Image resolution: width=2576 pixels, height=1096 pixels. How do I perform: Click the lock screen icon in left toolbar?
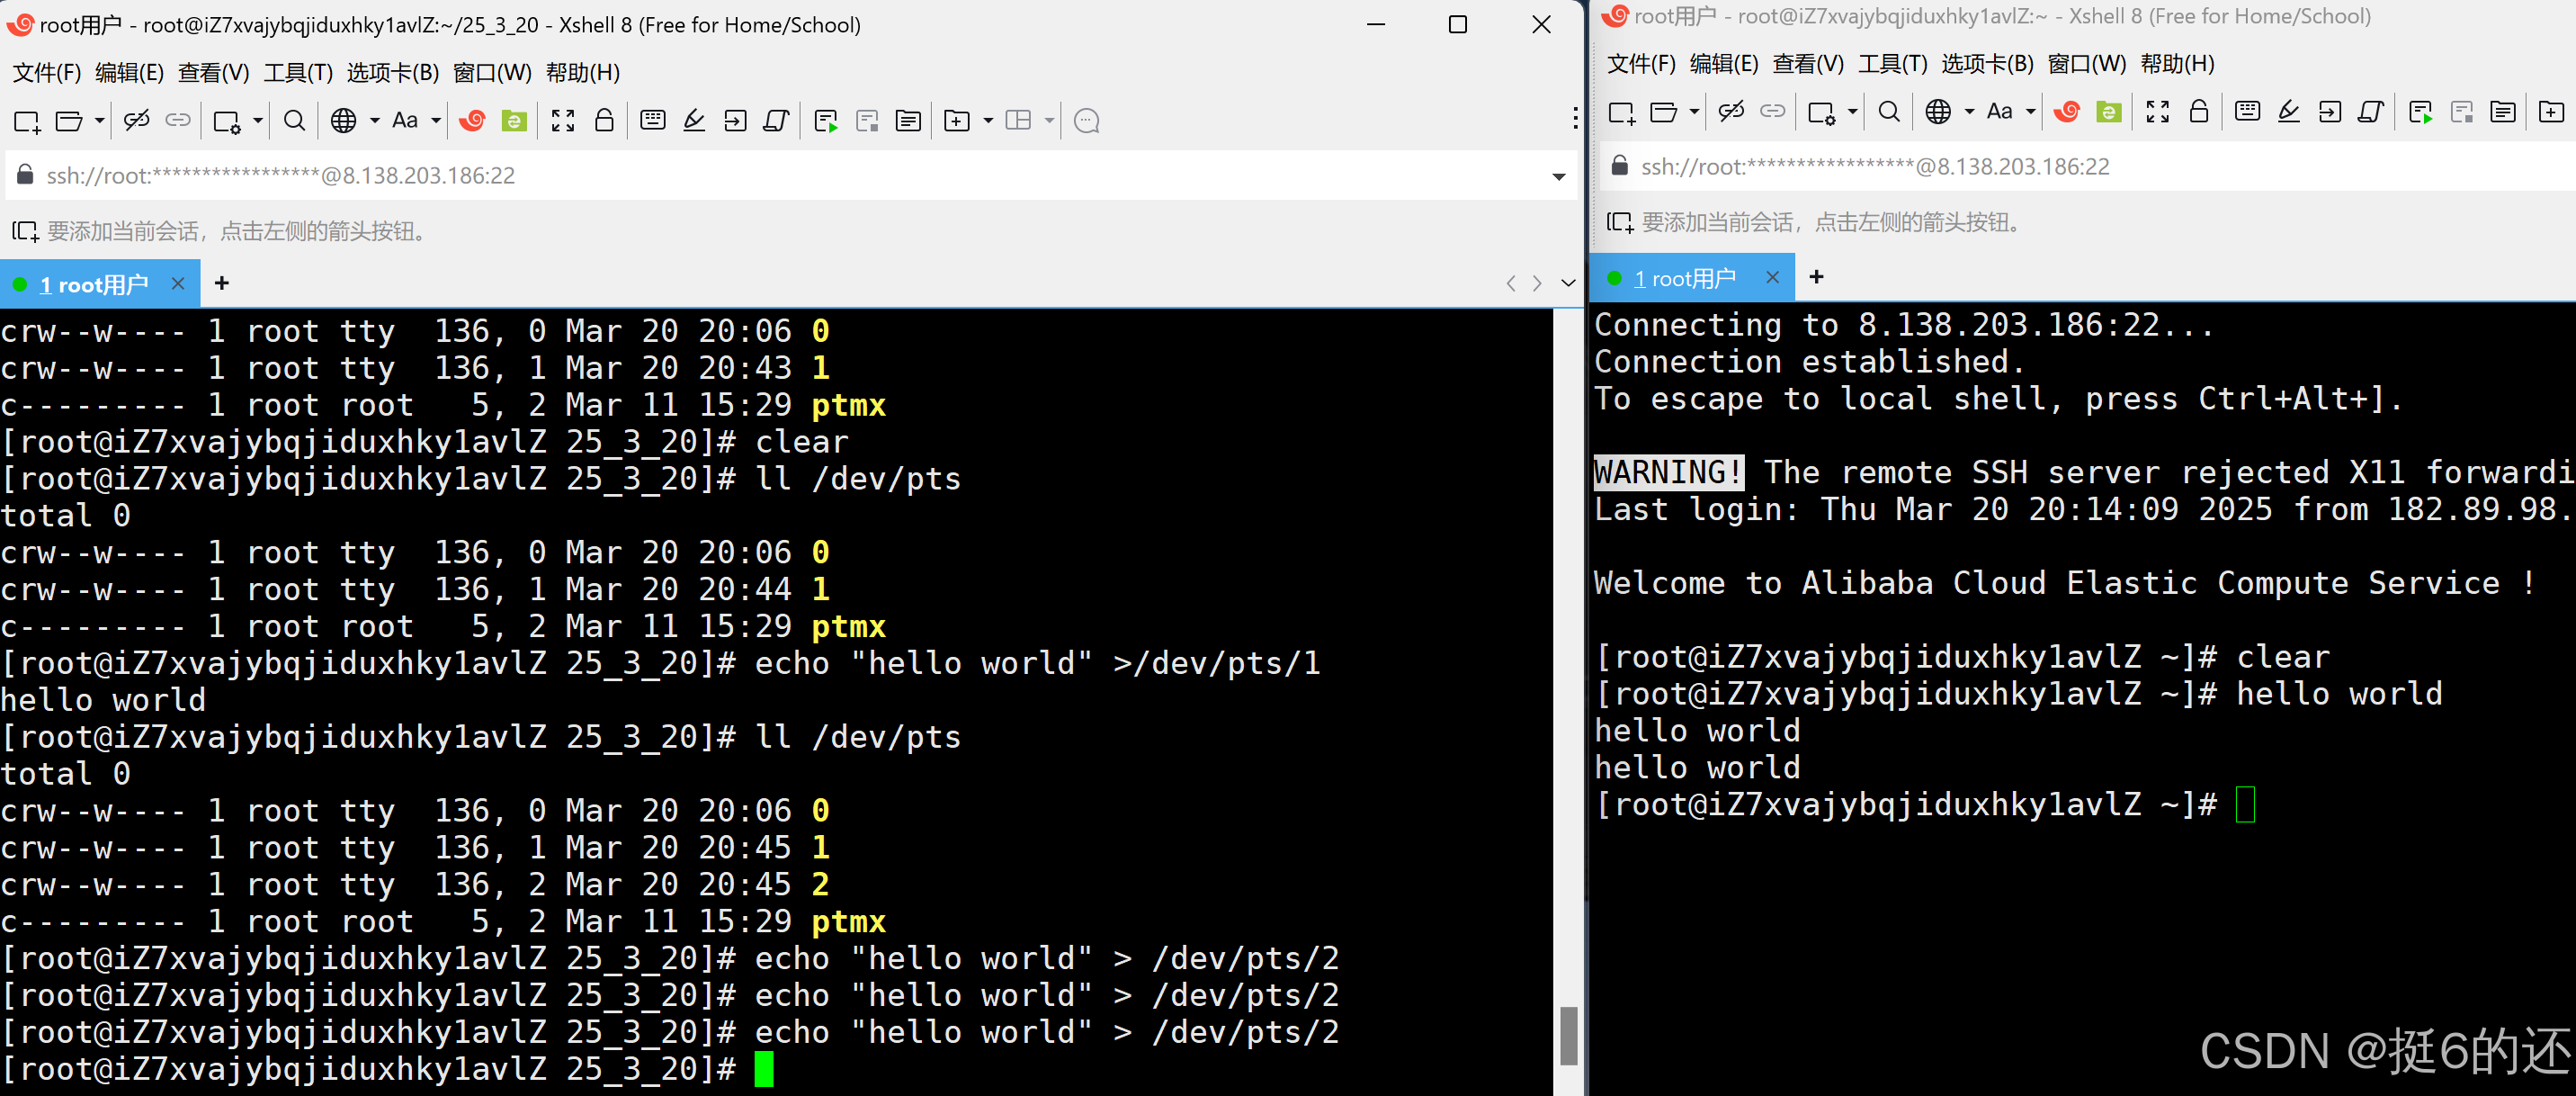click(x=604, y=121)
